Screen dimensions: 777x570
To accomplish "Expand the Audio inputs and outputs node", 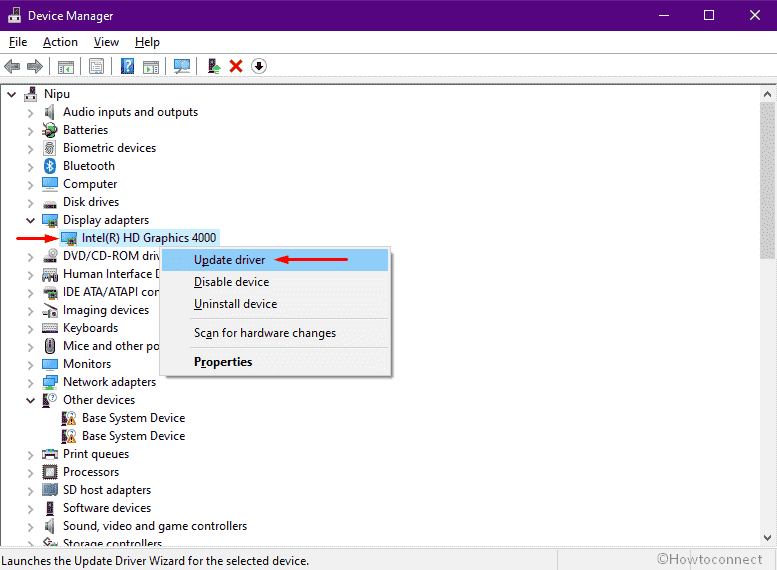I will click(x=30, y=112).
